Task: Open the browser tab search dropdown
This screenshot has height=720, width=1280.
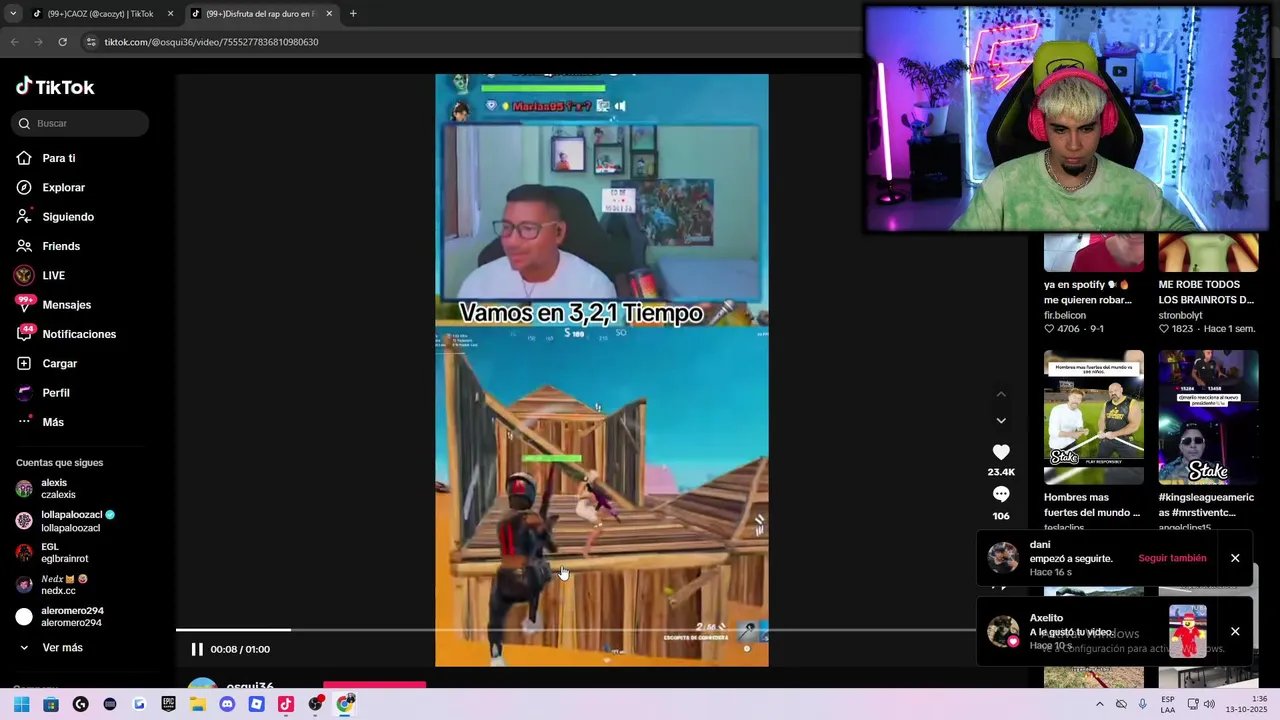Action: (x=12, y=14)
